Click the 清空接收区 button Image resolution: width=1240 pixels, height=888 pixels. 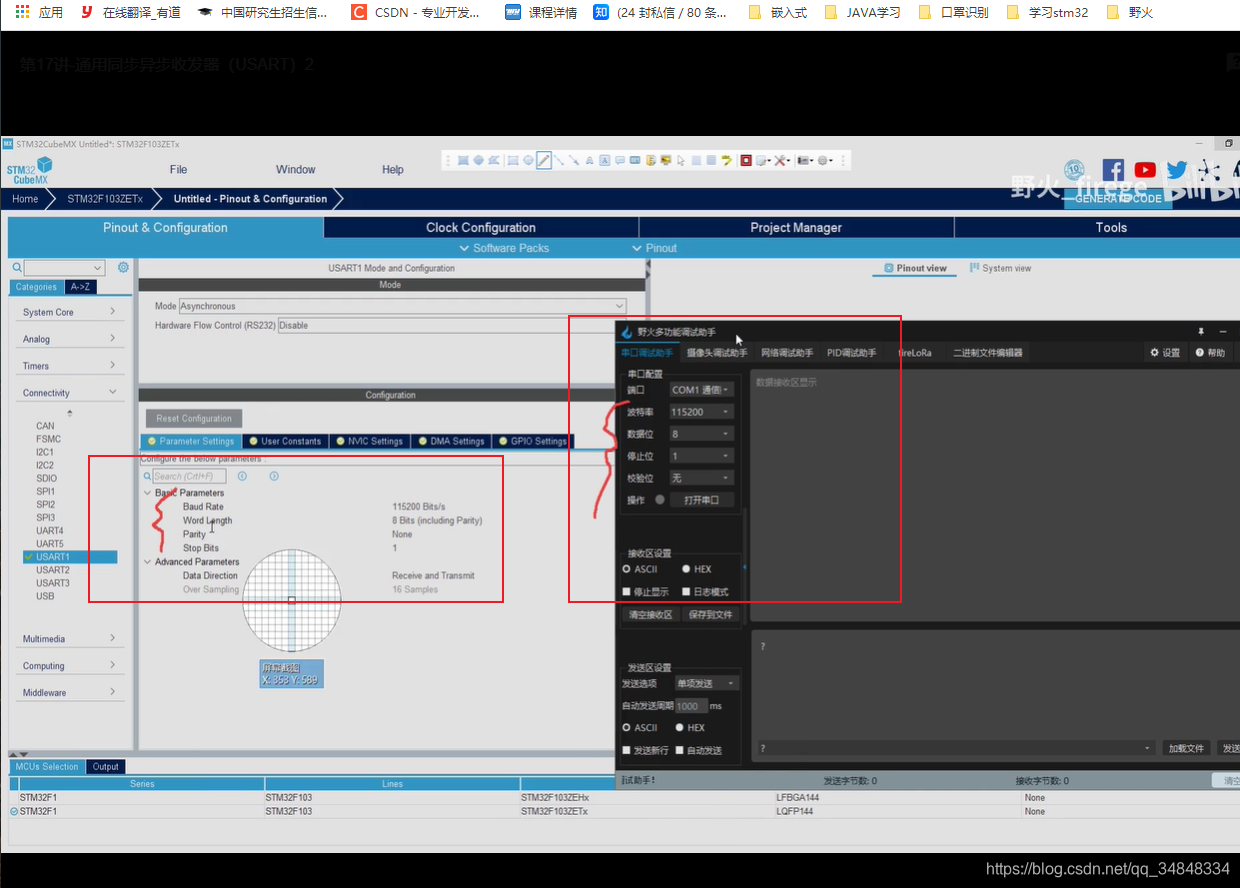[x=651, y=615]
